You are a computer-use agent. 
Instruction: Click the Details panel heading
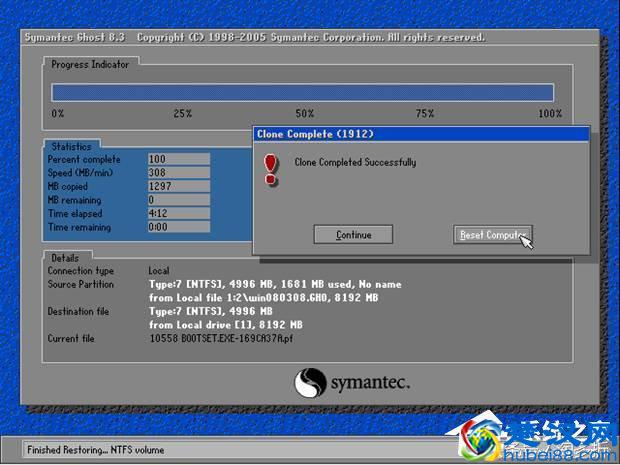pos(65,258)
